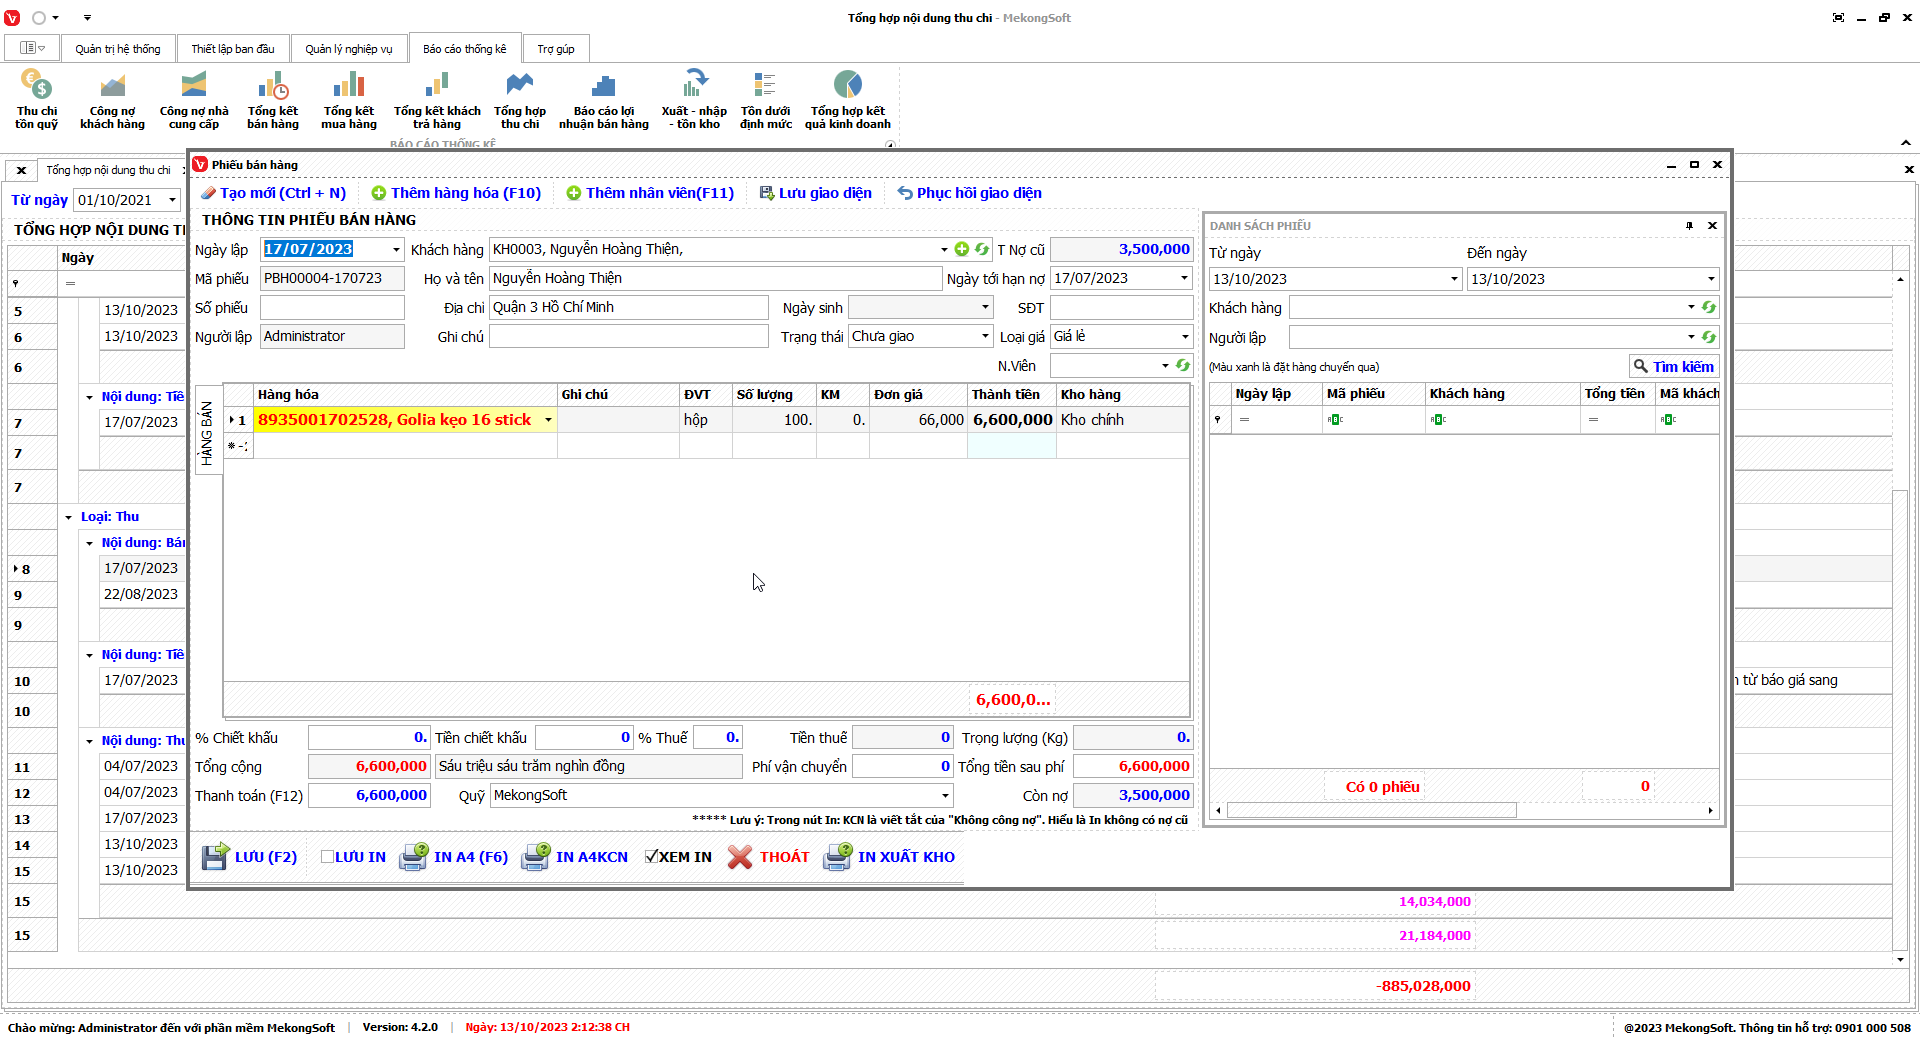Open the Thiết lập ban đầu tab
Screen dimensions: 1920x1039
[x=232, y=49]
